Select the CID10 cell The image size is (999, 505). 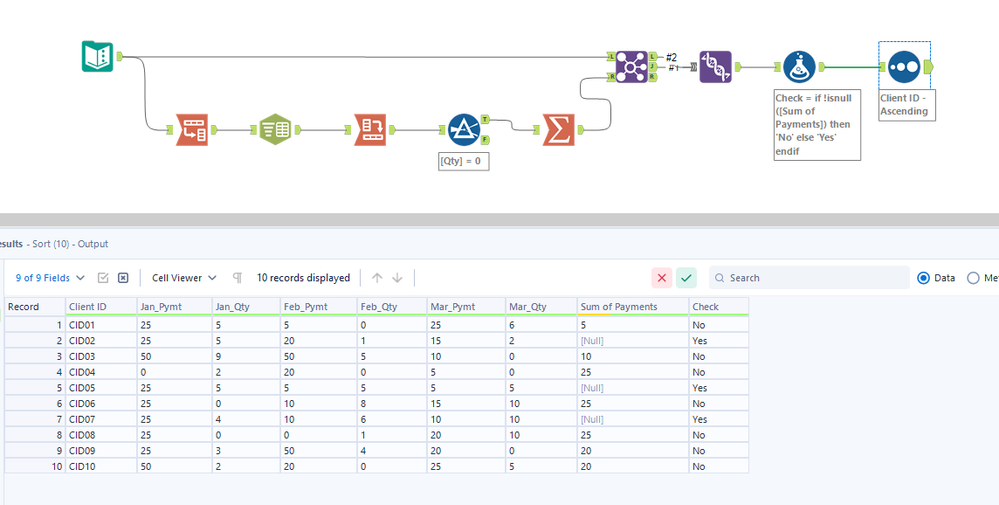point(101,466)
